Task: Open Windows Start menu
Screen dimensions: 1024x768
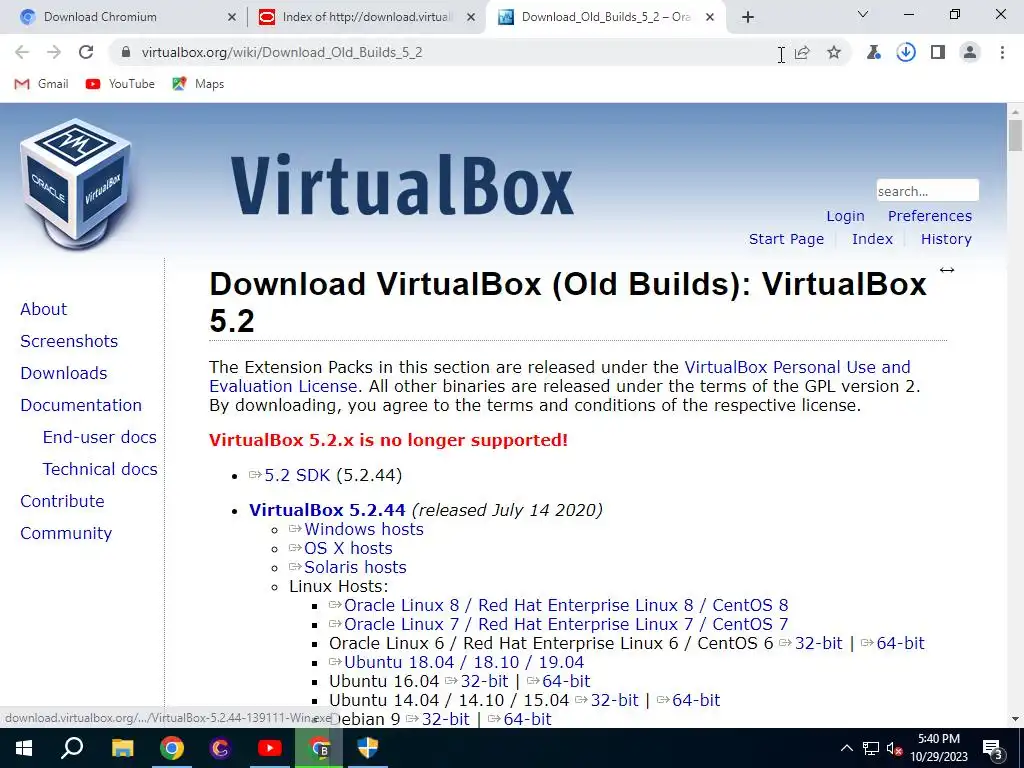Action: (x=24, y=748)
